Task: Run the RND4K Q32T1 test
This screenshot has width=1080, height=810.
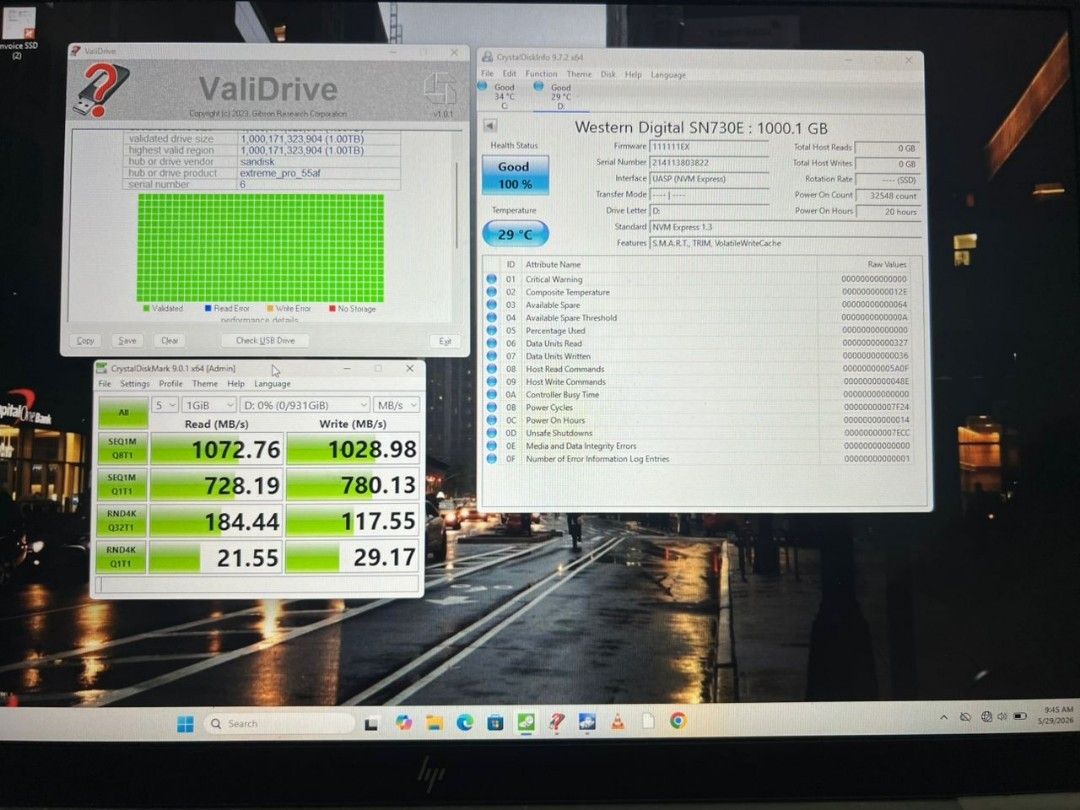Action: tap(122, 521)
